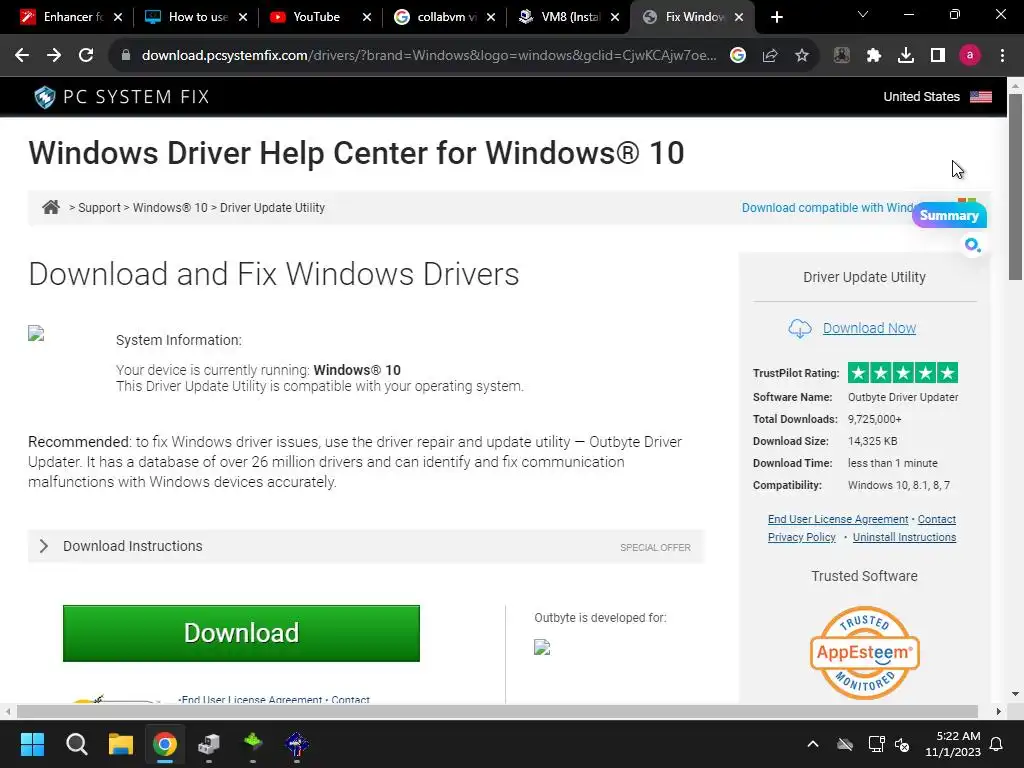Click the Chrome taskbar icon
Viewport: 1024px width, 768px height.
[165, 744]
